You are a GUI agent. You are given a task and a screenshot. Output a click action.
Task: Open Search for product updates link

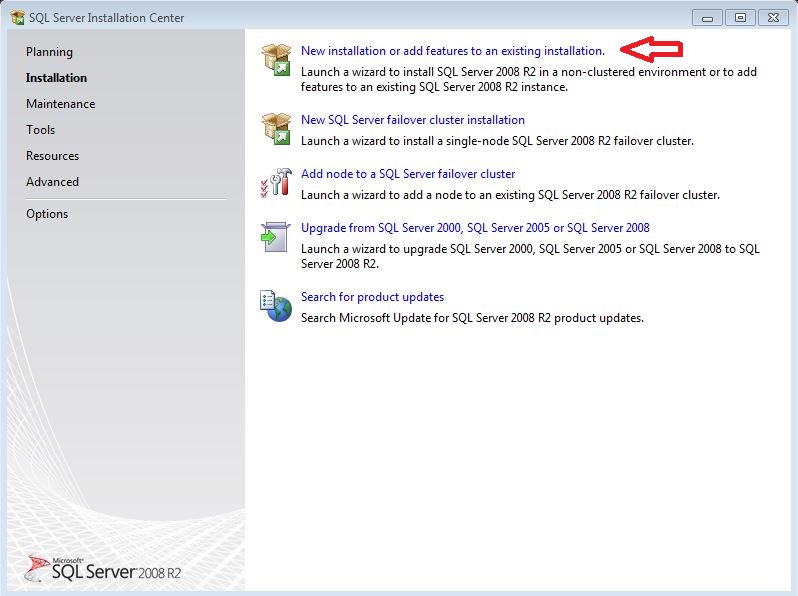coord(373,297)
